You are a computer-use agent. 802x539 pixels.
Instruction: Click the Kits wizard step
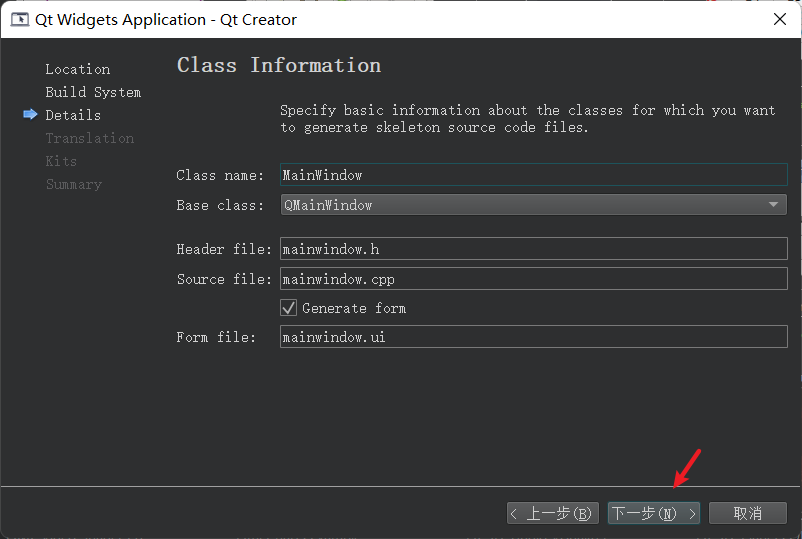pos(61,161)
